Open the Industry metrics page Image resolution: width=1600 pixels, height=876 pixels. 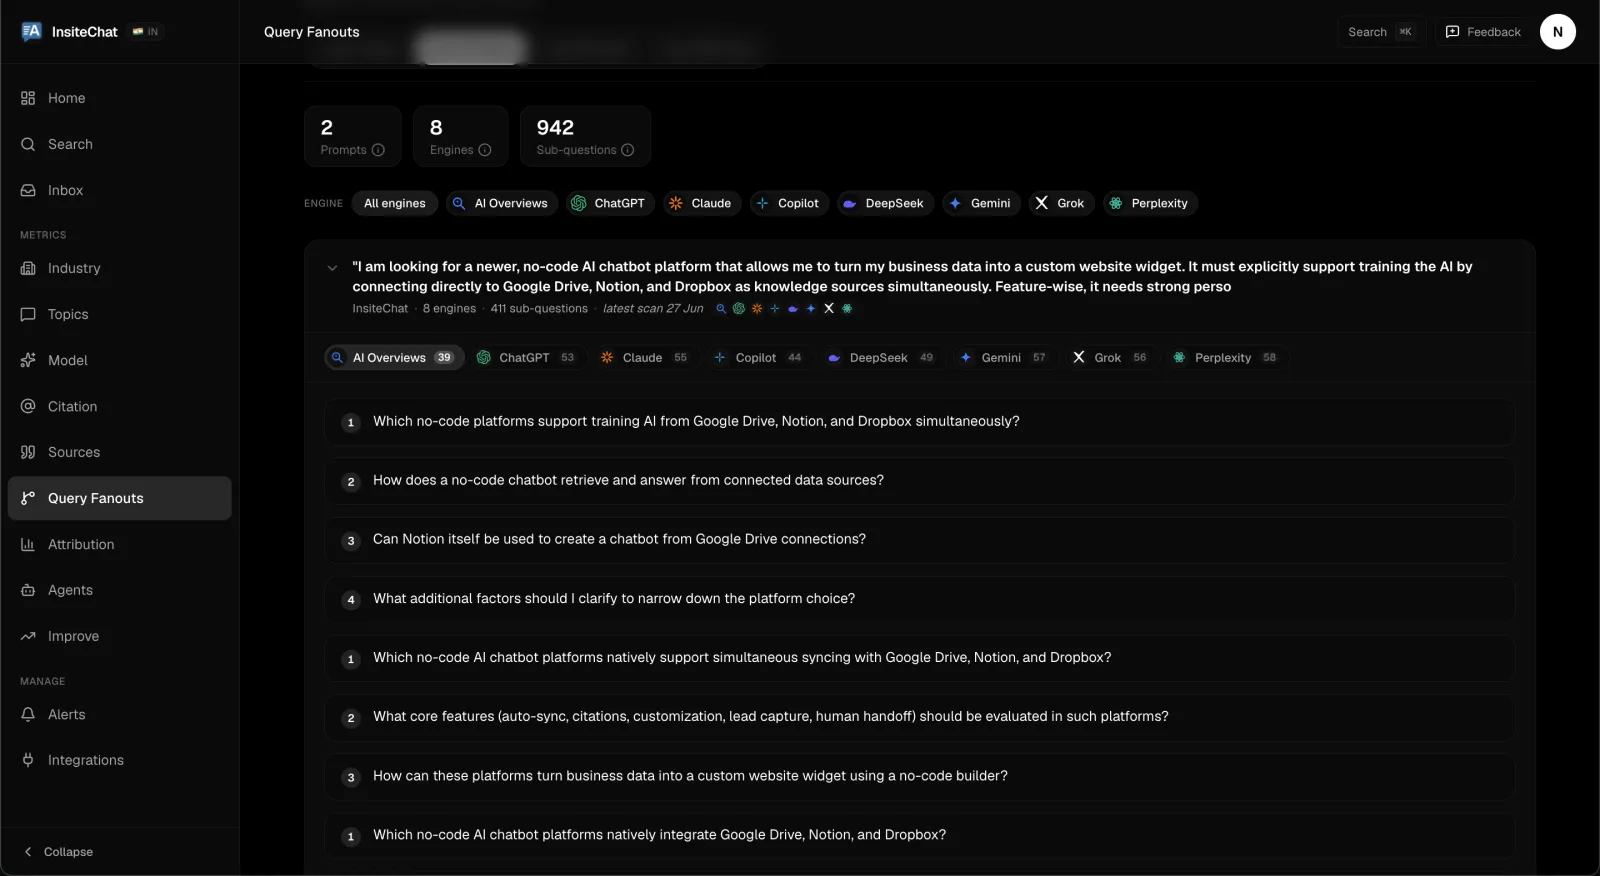click(119, 268)
